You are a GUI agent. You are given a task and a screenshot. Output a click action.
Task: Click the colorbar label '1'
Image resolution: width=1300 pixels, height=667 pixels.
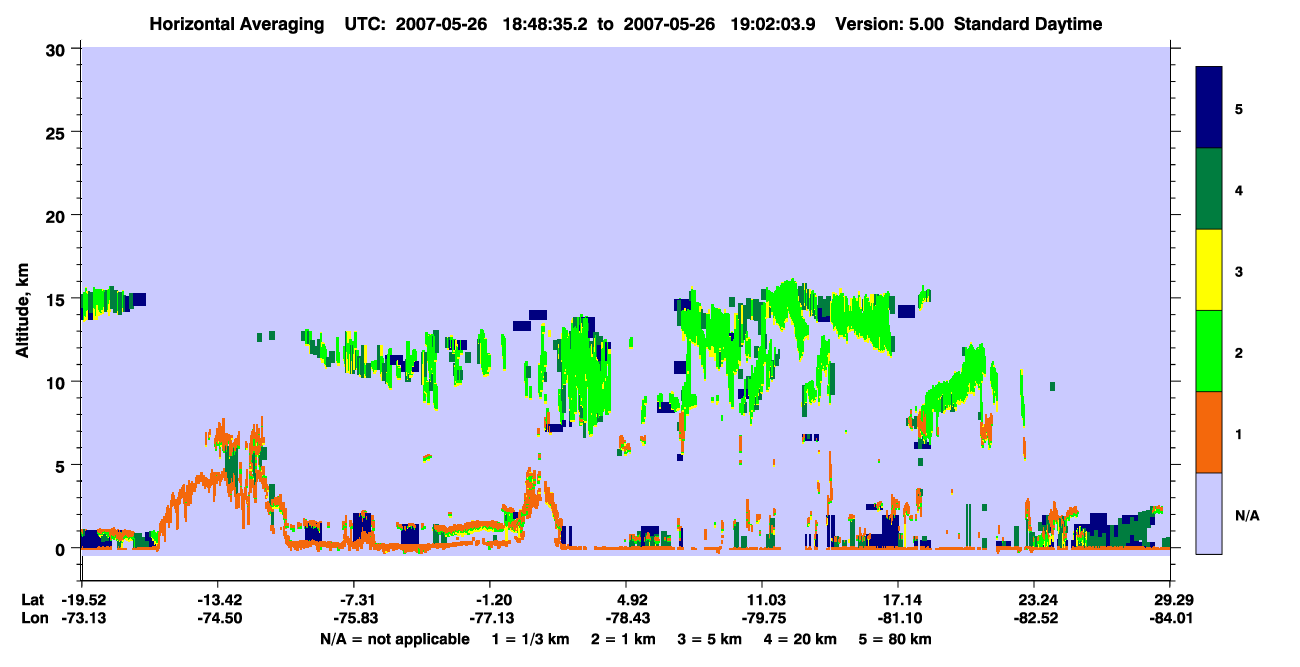1239,432
